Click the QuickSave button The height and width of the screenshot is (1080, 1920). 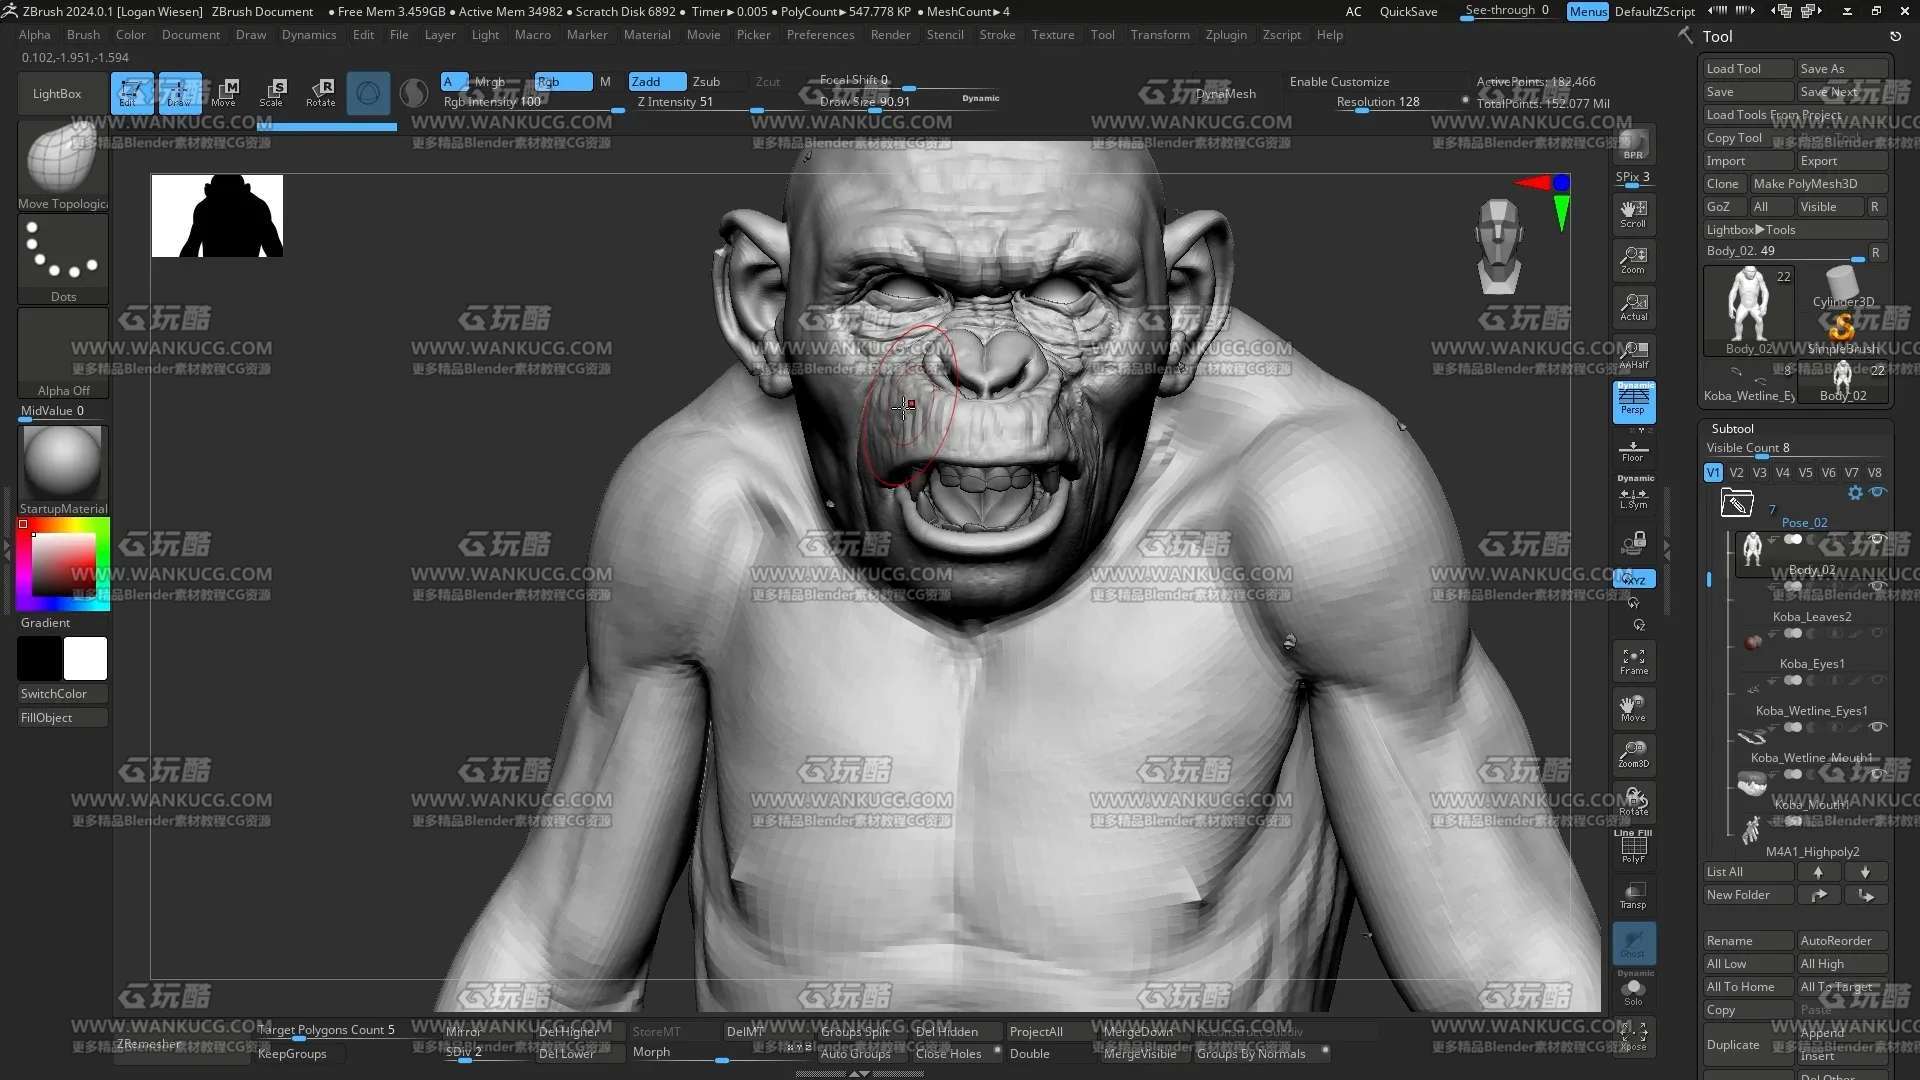coord(1408,12)
